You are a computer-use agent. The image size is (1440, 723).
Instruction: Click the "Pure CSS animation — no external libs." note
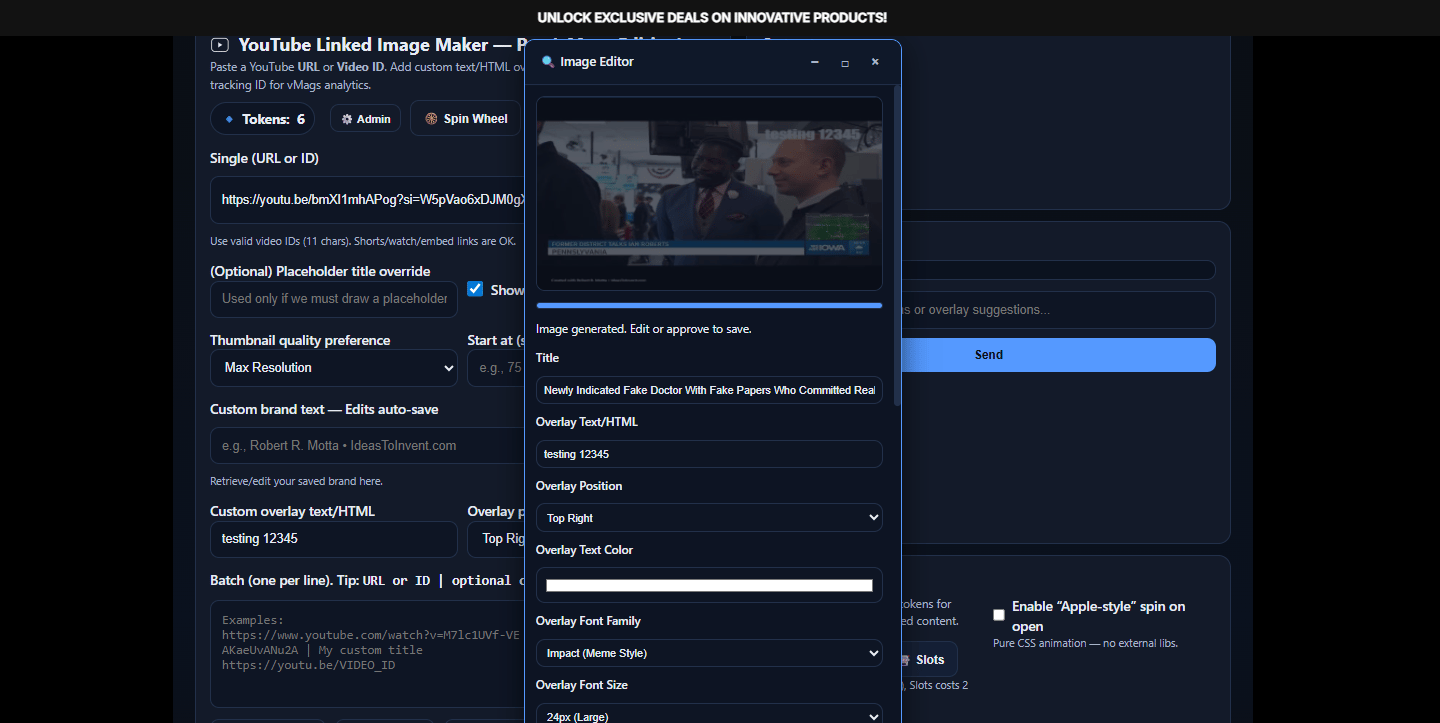point(1085,643)
